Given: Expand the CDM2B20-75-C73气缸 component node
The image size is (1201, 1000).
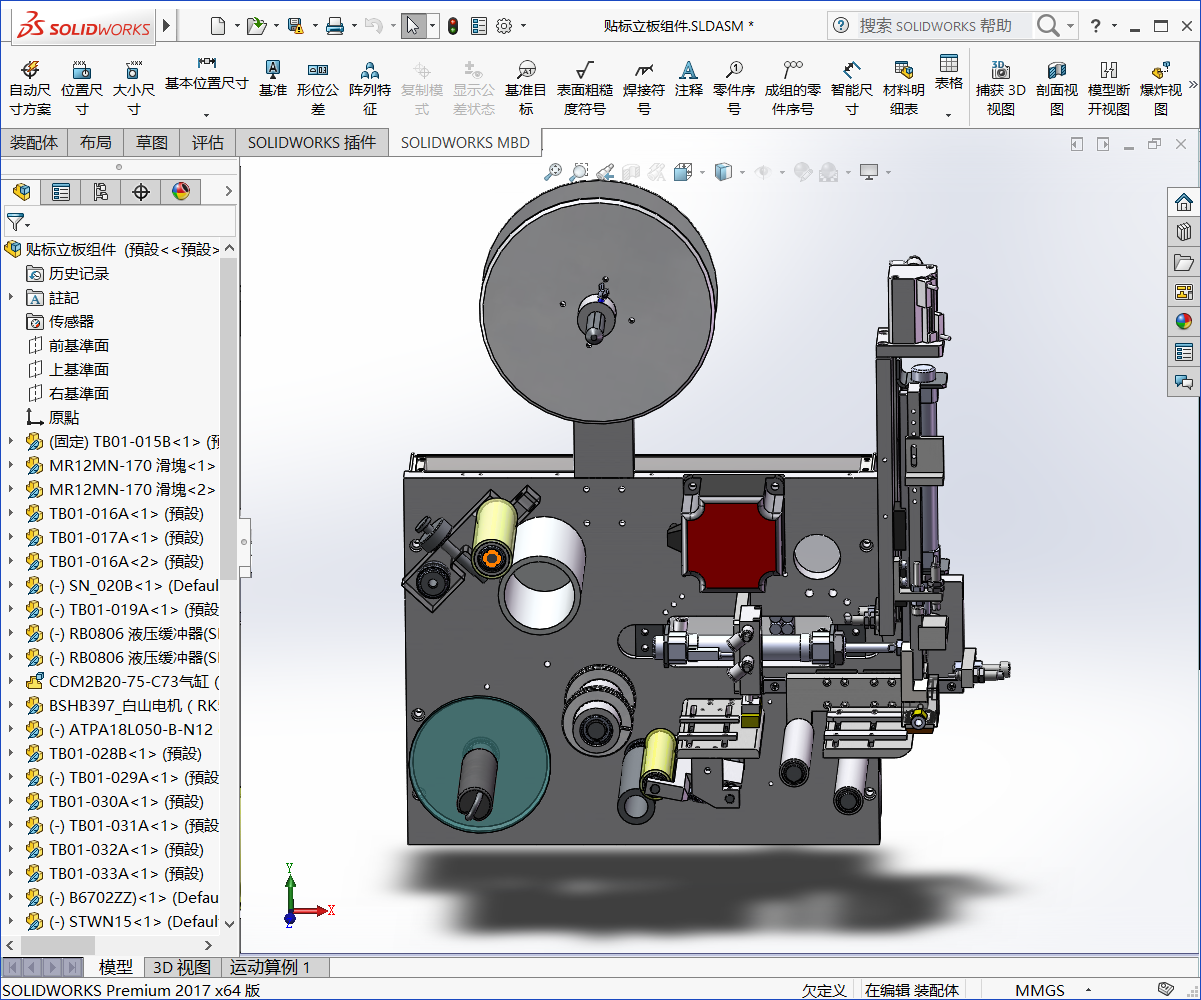Looking at the screenshot, I should click(11, 681).
